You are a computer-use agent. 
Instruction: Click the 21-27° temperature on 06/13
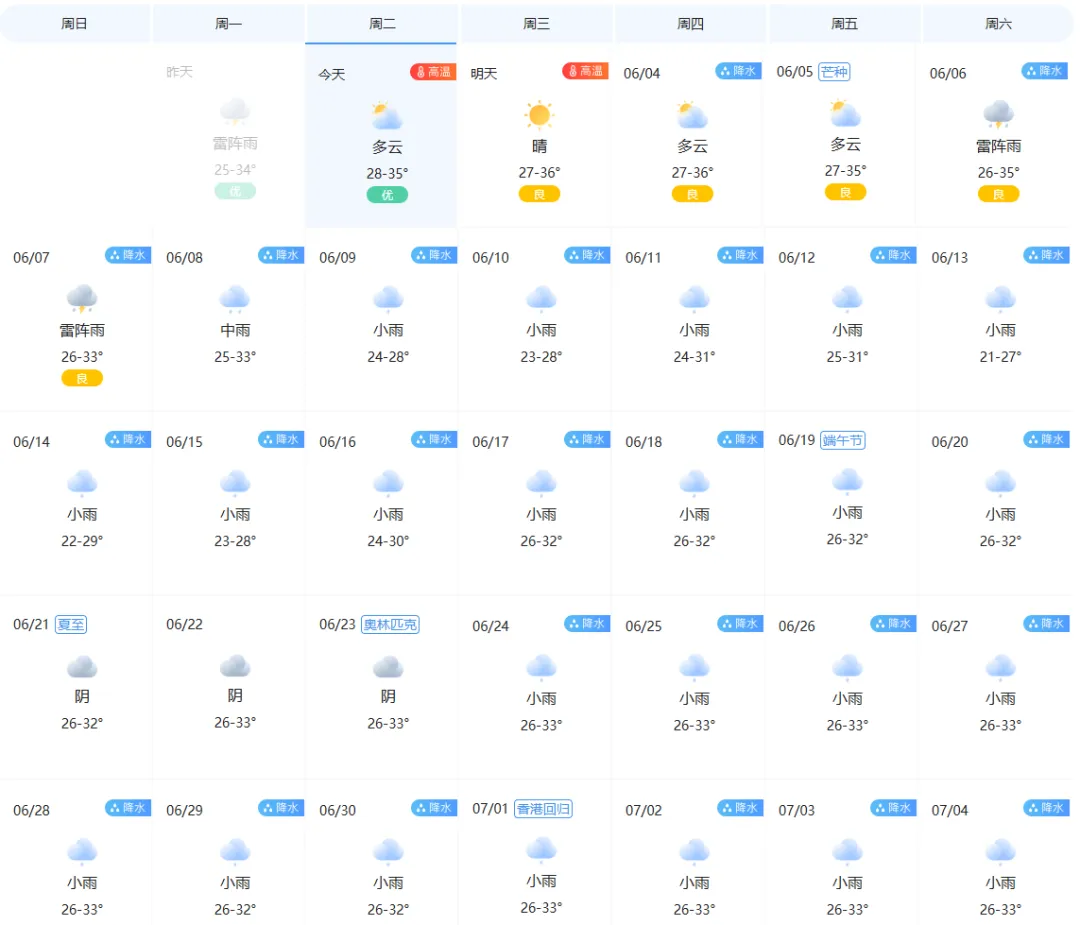pyautogui.click(x=1001, y=357)
